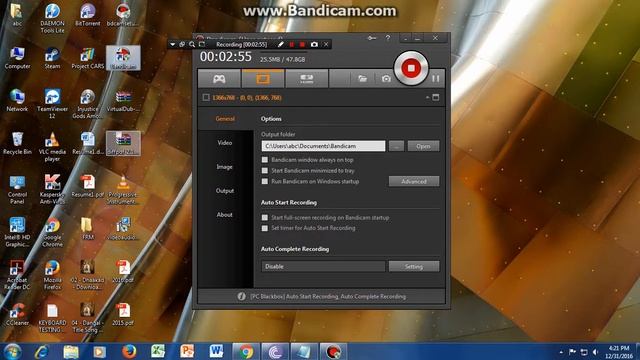Open Word from the taskbar
Image resolution: width=640 pixels, height=360 pixels.
pos(216,351)
